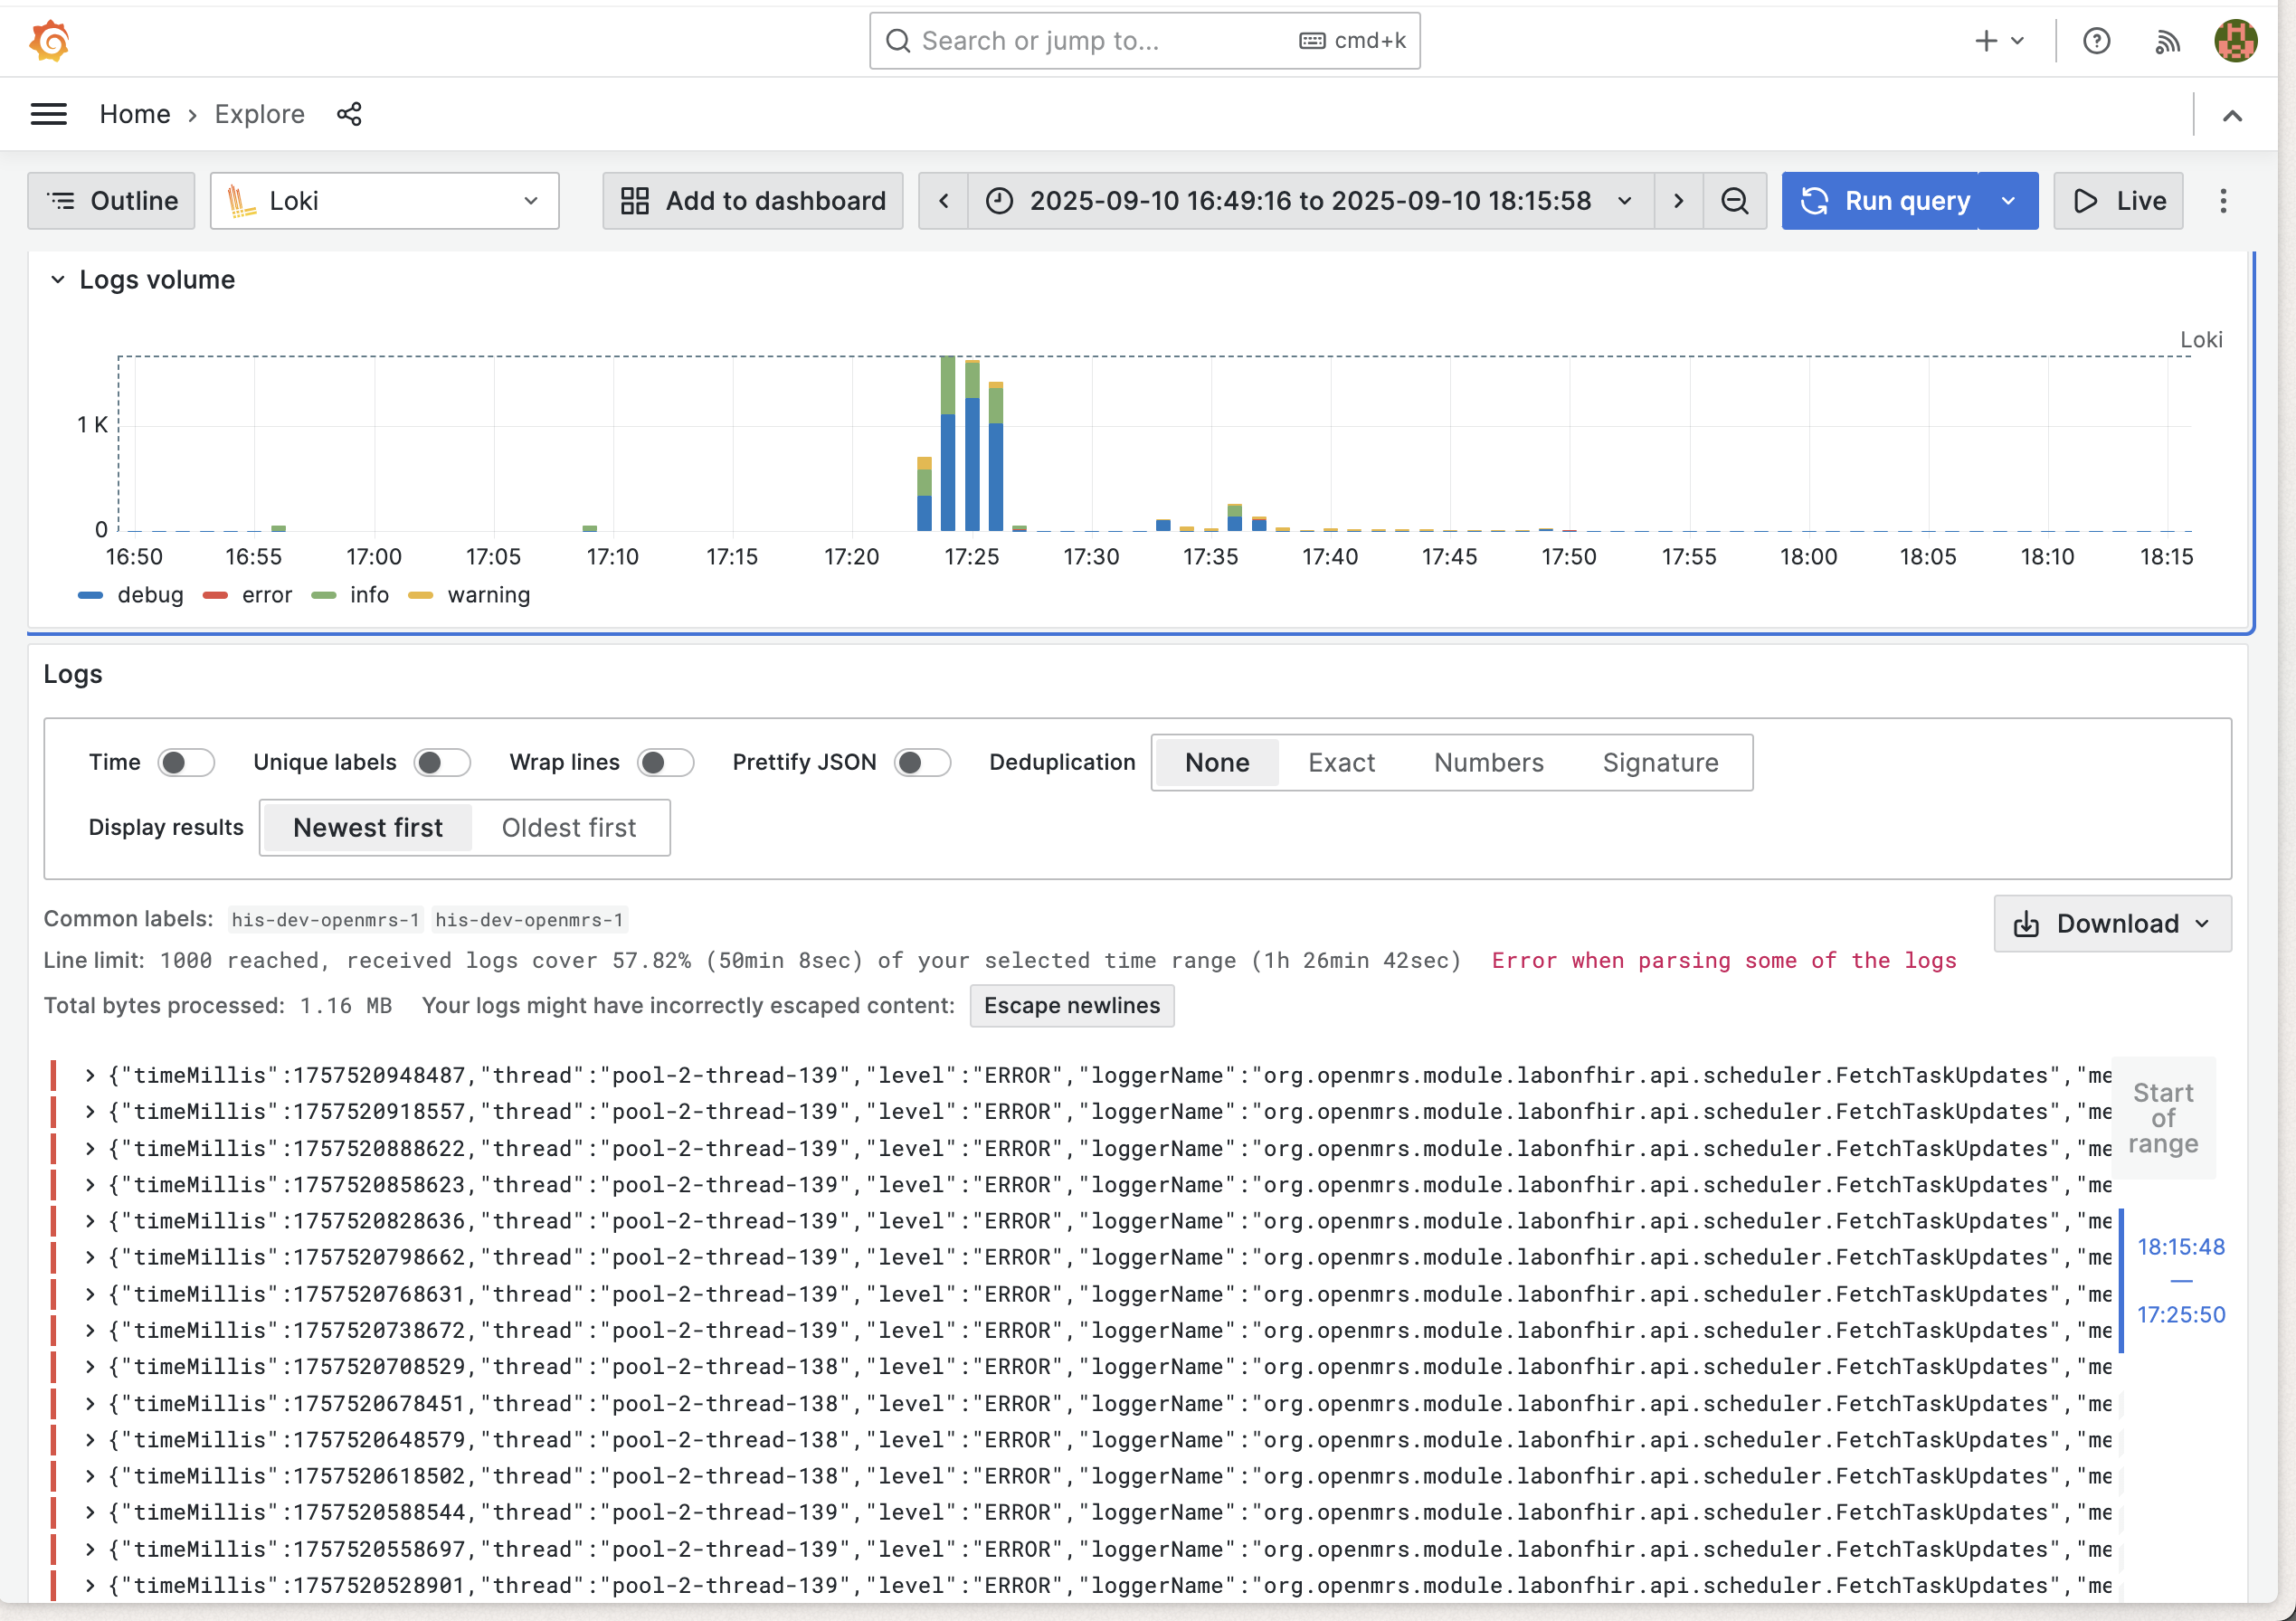The height and width of the screenshot is (1621, 2296).
Task: Collapse the top toolbar with the chevron-up icon
Action: click(2232, 115)
